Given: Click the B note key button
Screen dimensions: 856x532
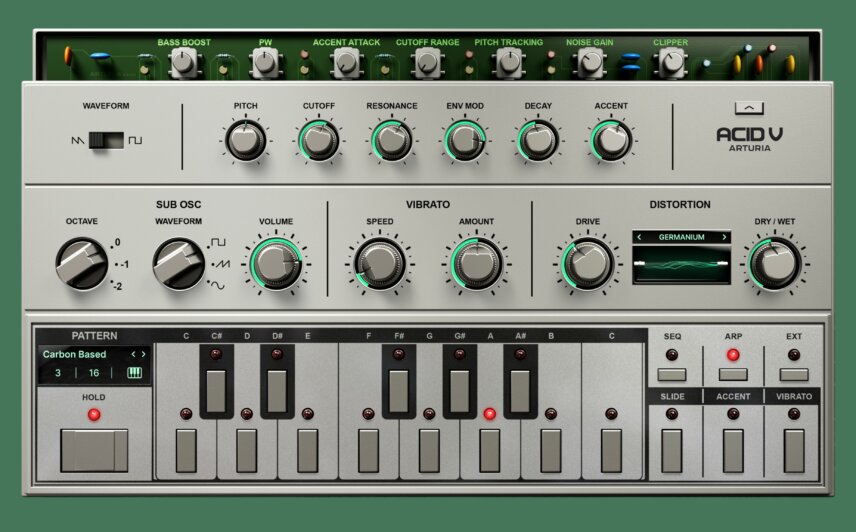Looking at the screenshot, I should (551, 451).
